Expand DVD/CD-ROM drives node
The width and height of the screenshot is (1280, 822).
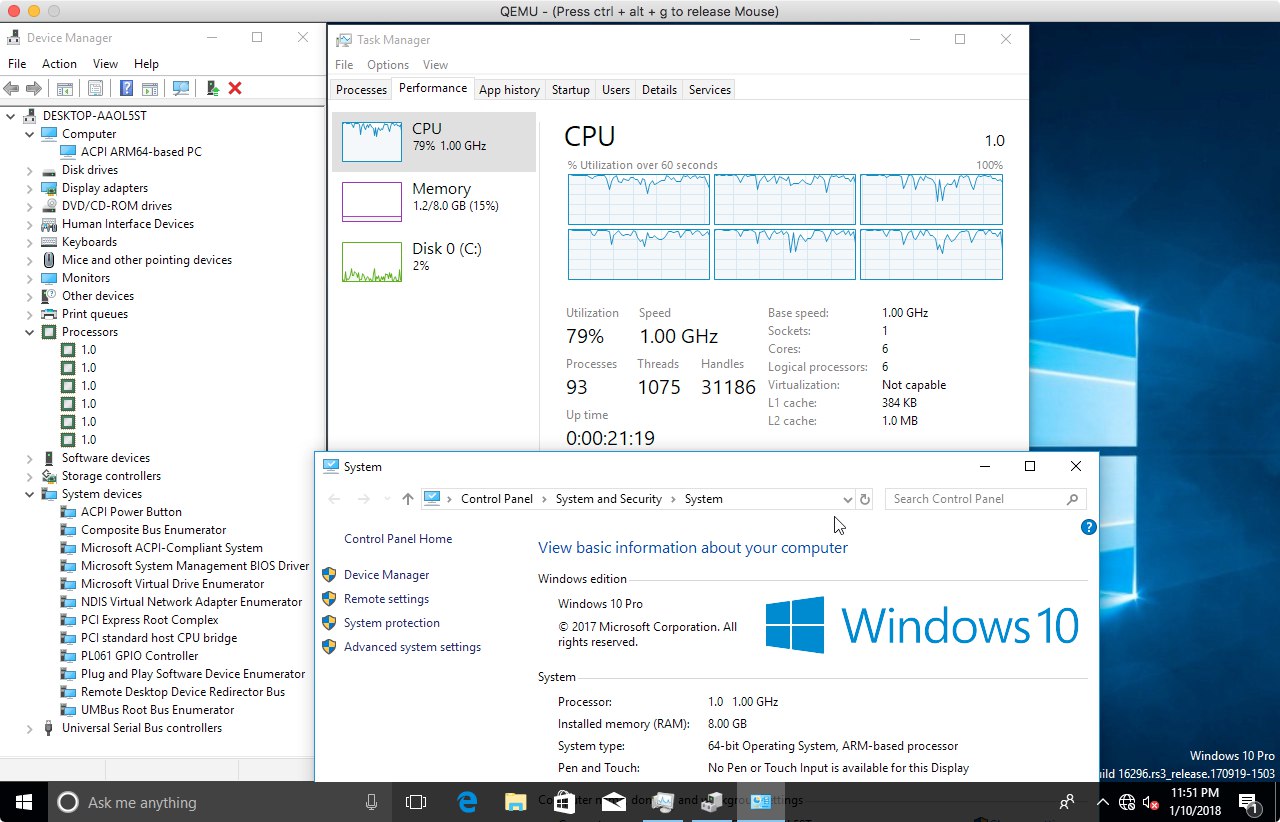point(29,206)
